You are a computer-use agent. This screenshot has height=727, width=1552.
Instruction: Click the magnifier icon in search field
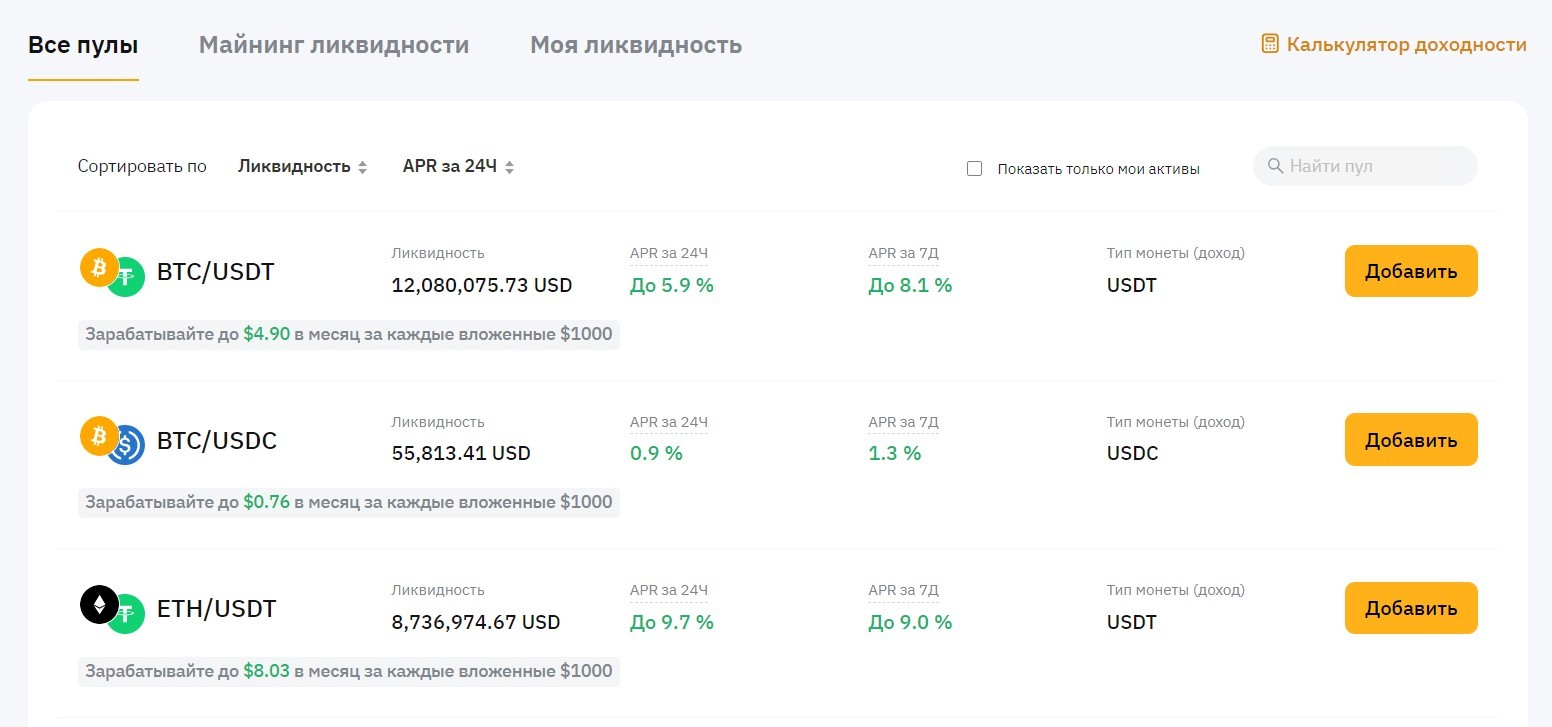tap(1275, 166)
